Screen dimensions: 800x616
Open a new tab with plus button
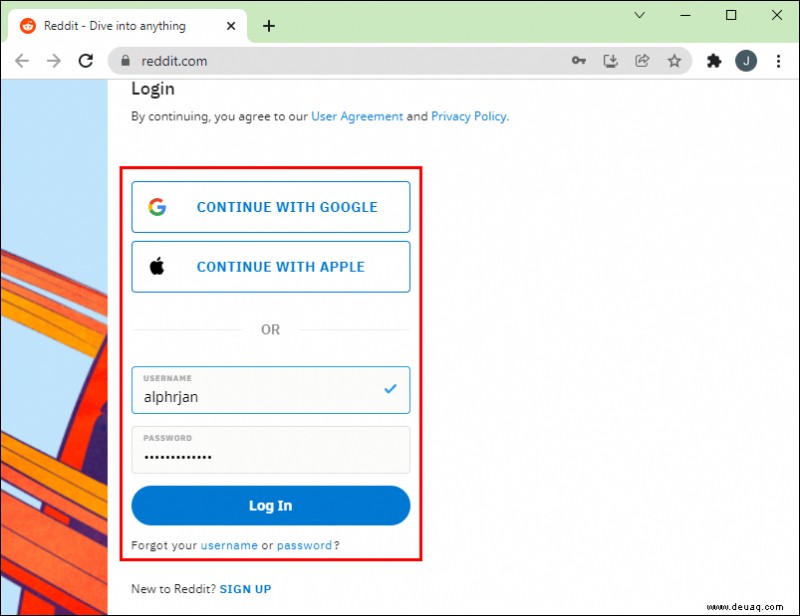click(x=269, y=26)
